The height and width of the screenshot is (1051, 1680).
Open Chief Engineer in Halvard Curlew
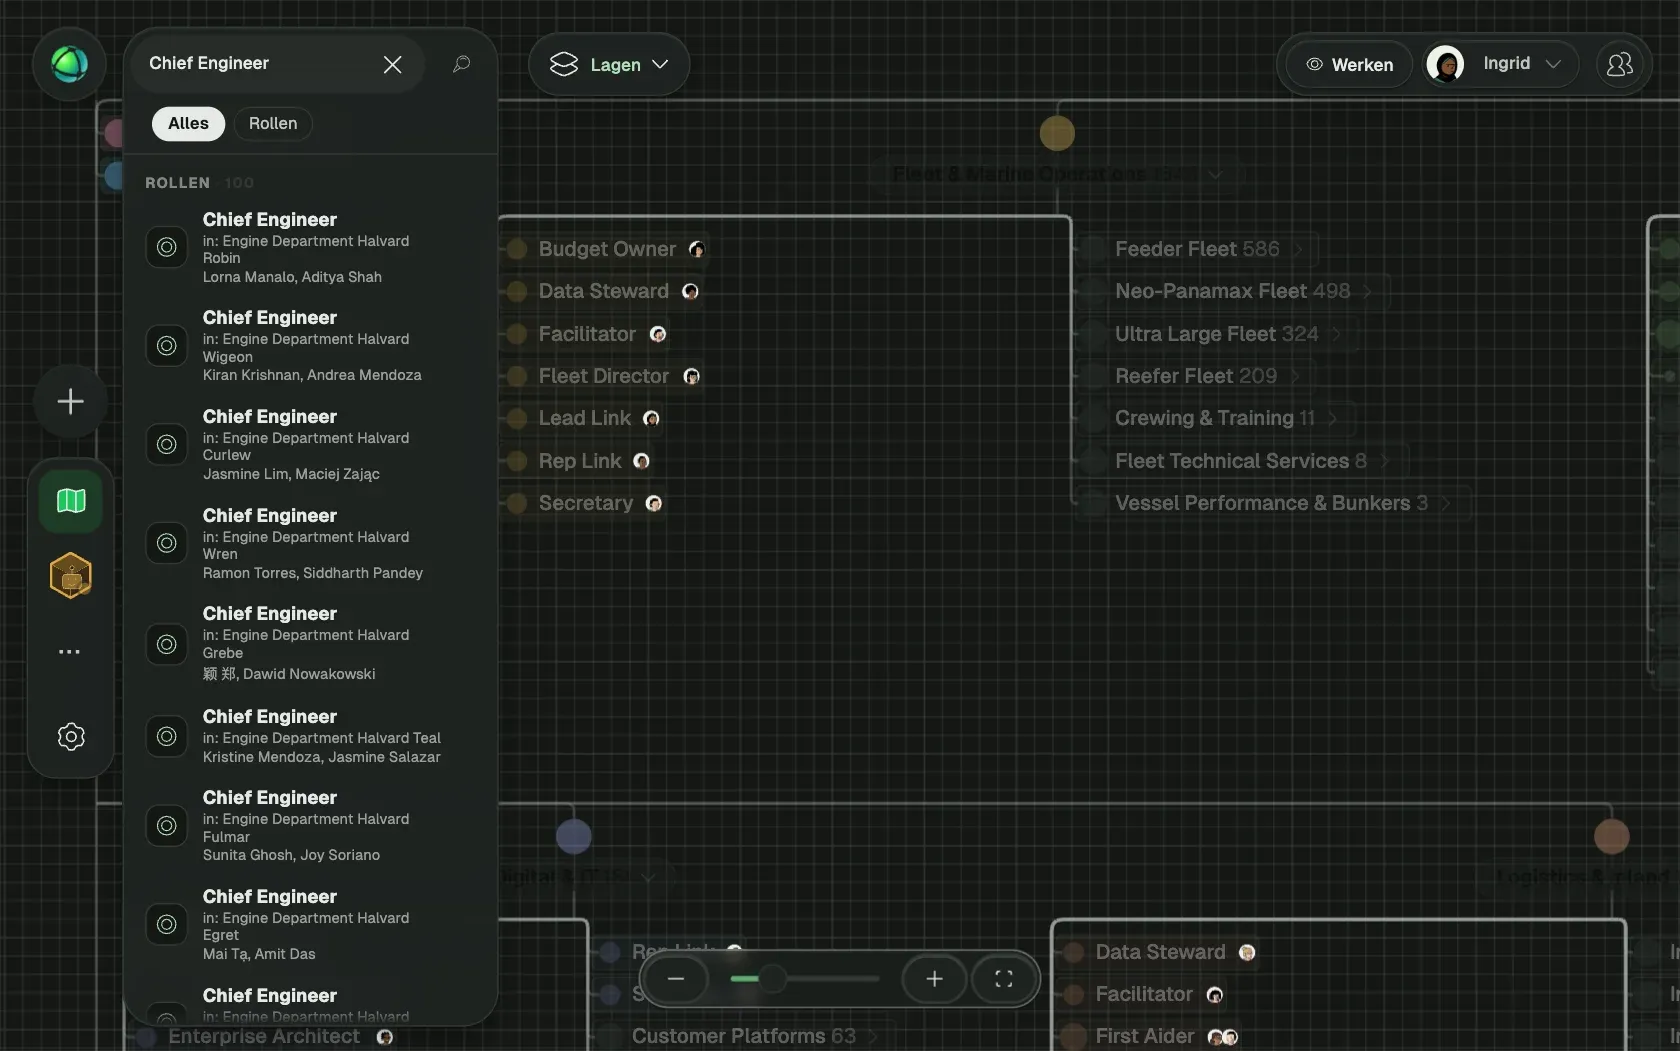[x=310, y=444]
